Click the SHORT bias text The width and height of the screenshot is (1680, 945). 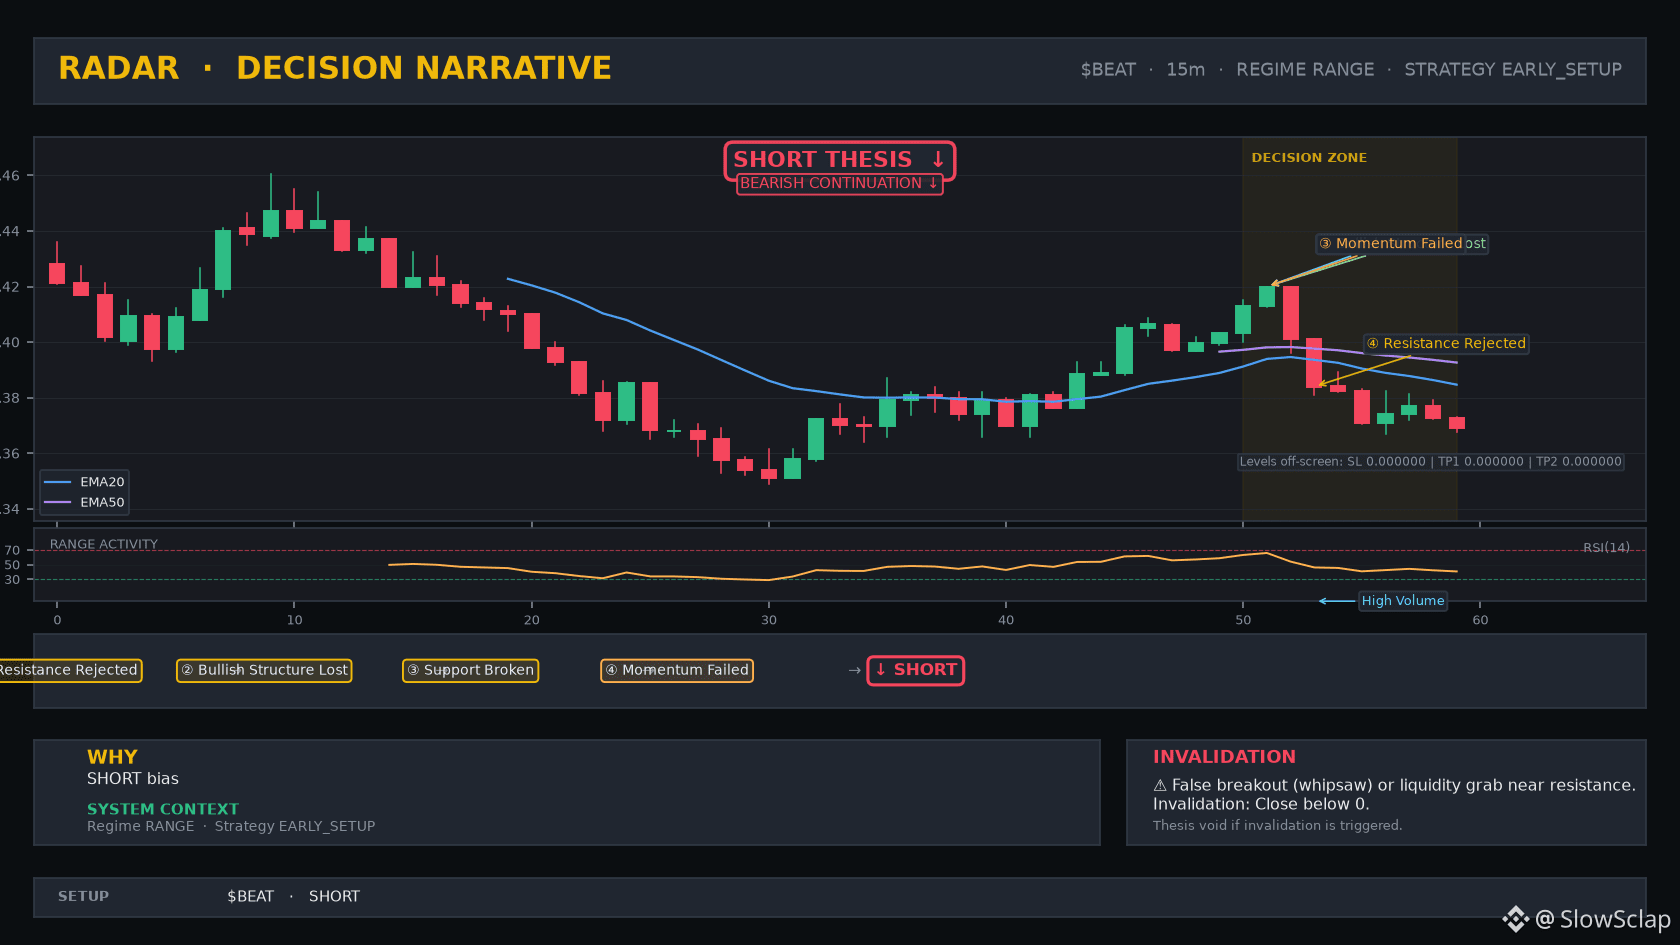[x=133, y=779]
